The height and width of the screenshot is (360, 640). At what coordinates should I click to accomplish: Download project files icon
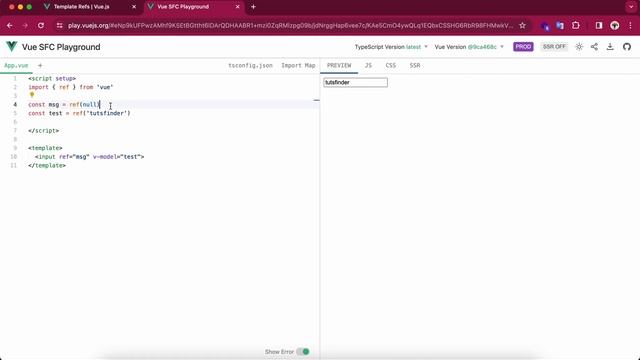pyautogui.click(x=610, y=47)
